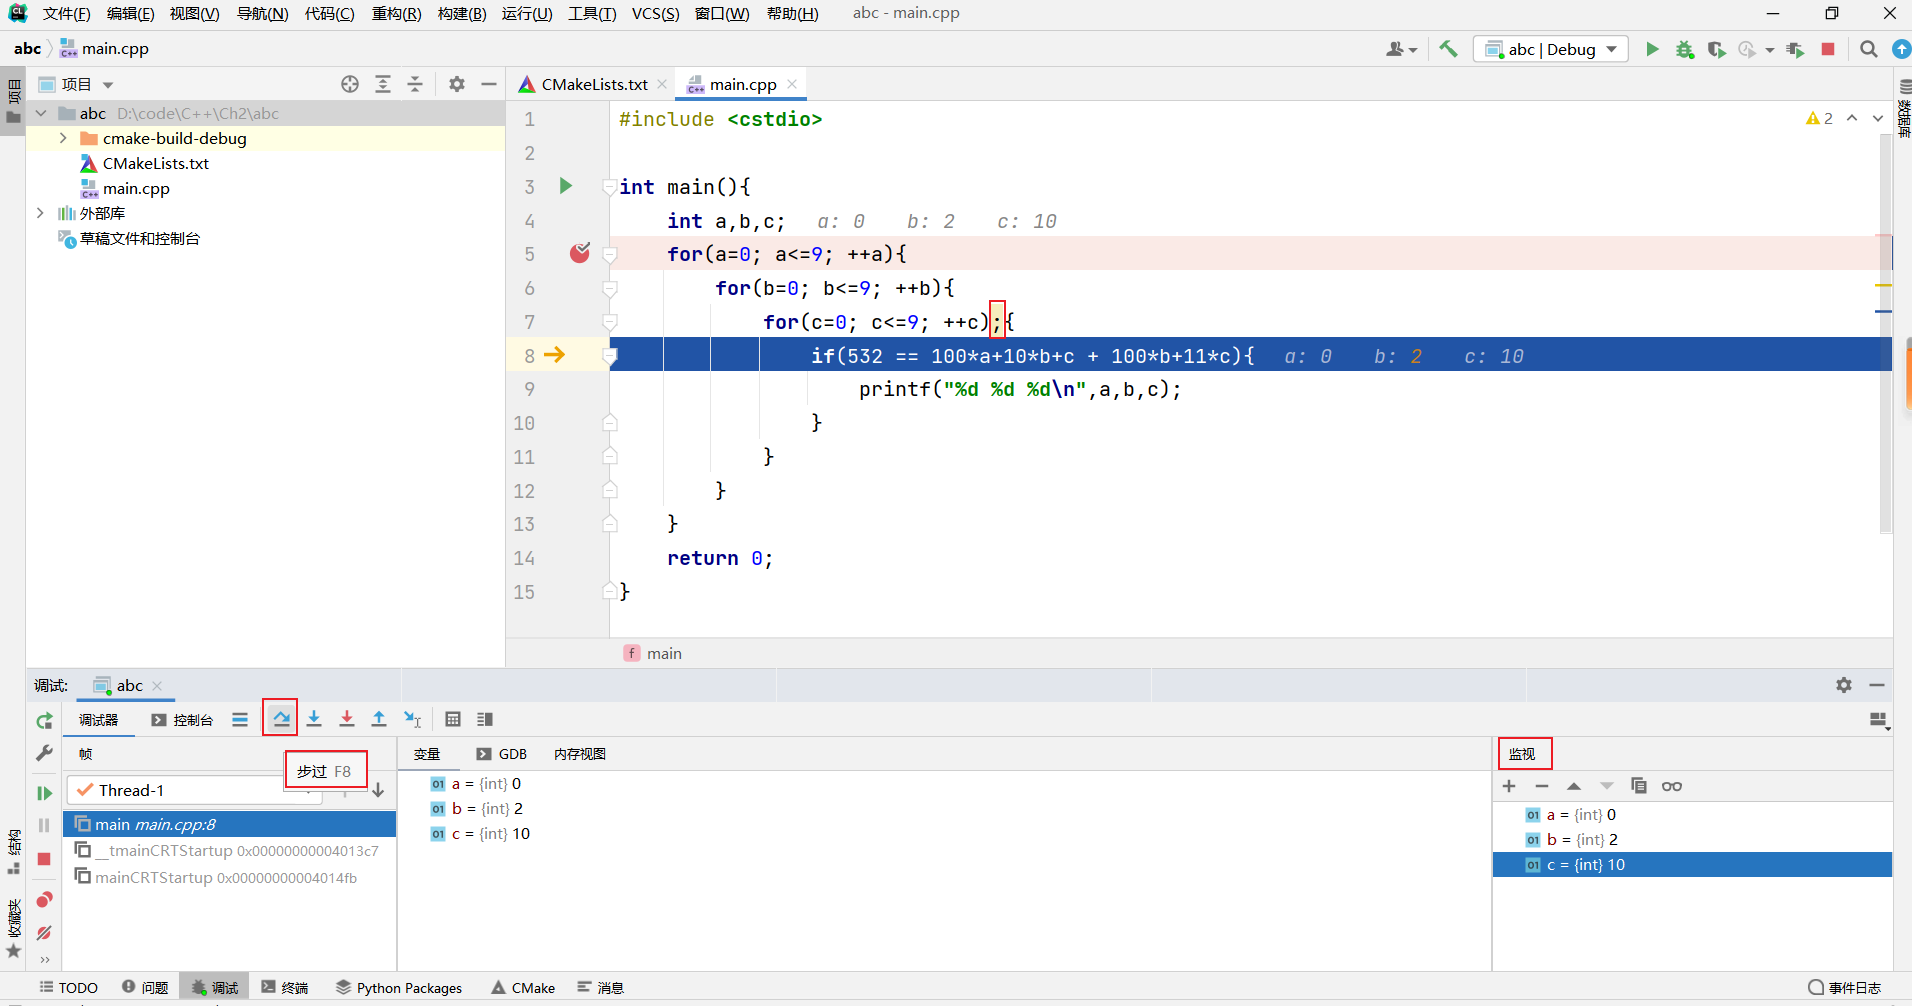Image resolution: width=1912 pixels, height=1006 pixels.
Task: Click the warnings indicator showing 2
Action: point(1819,118)
